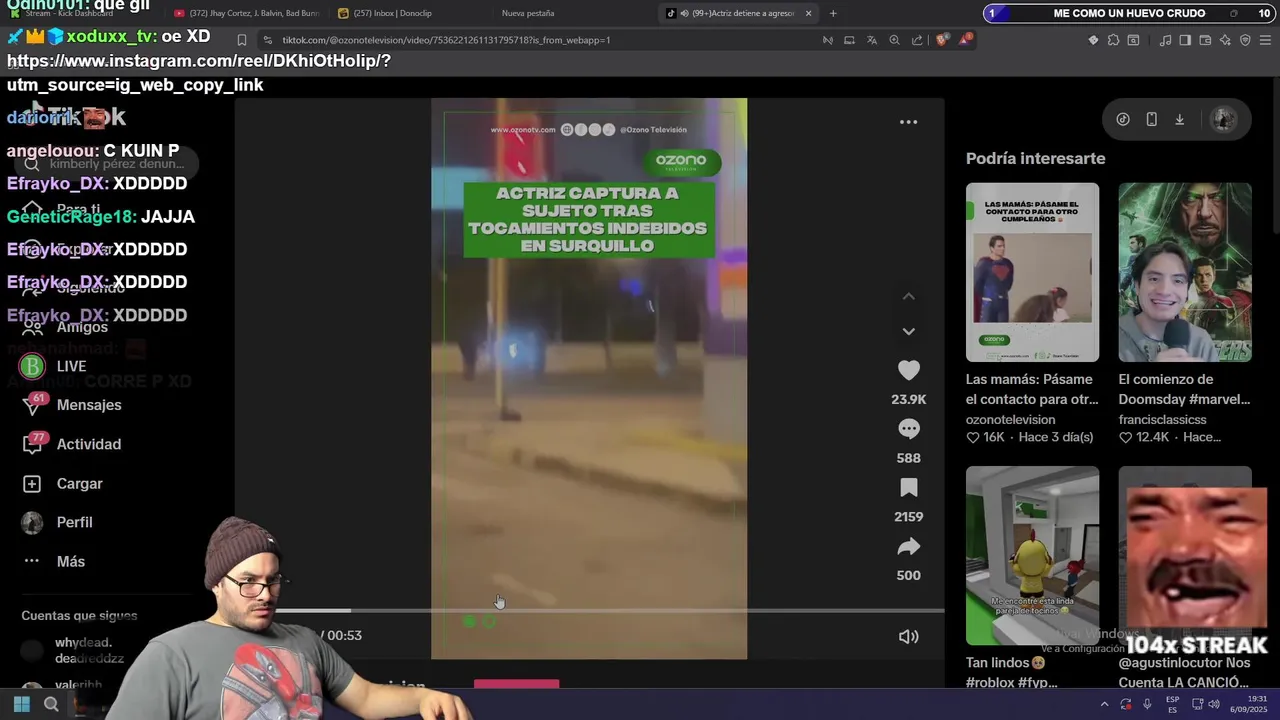Open the VPN shield toolbar icon
The height and width of the screenshot is (720, 1280).
pos(1245,40)
